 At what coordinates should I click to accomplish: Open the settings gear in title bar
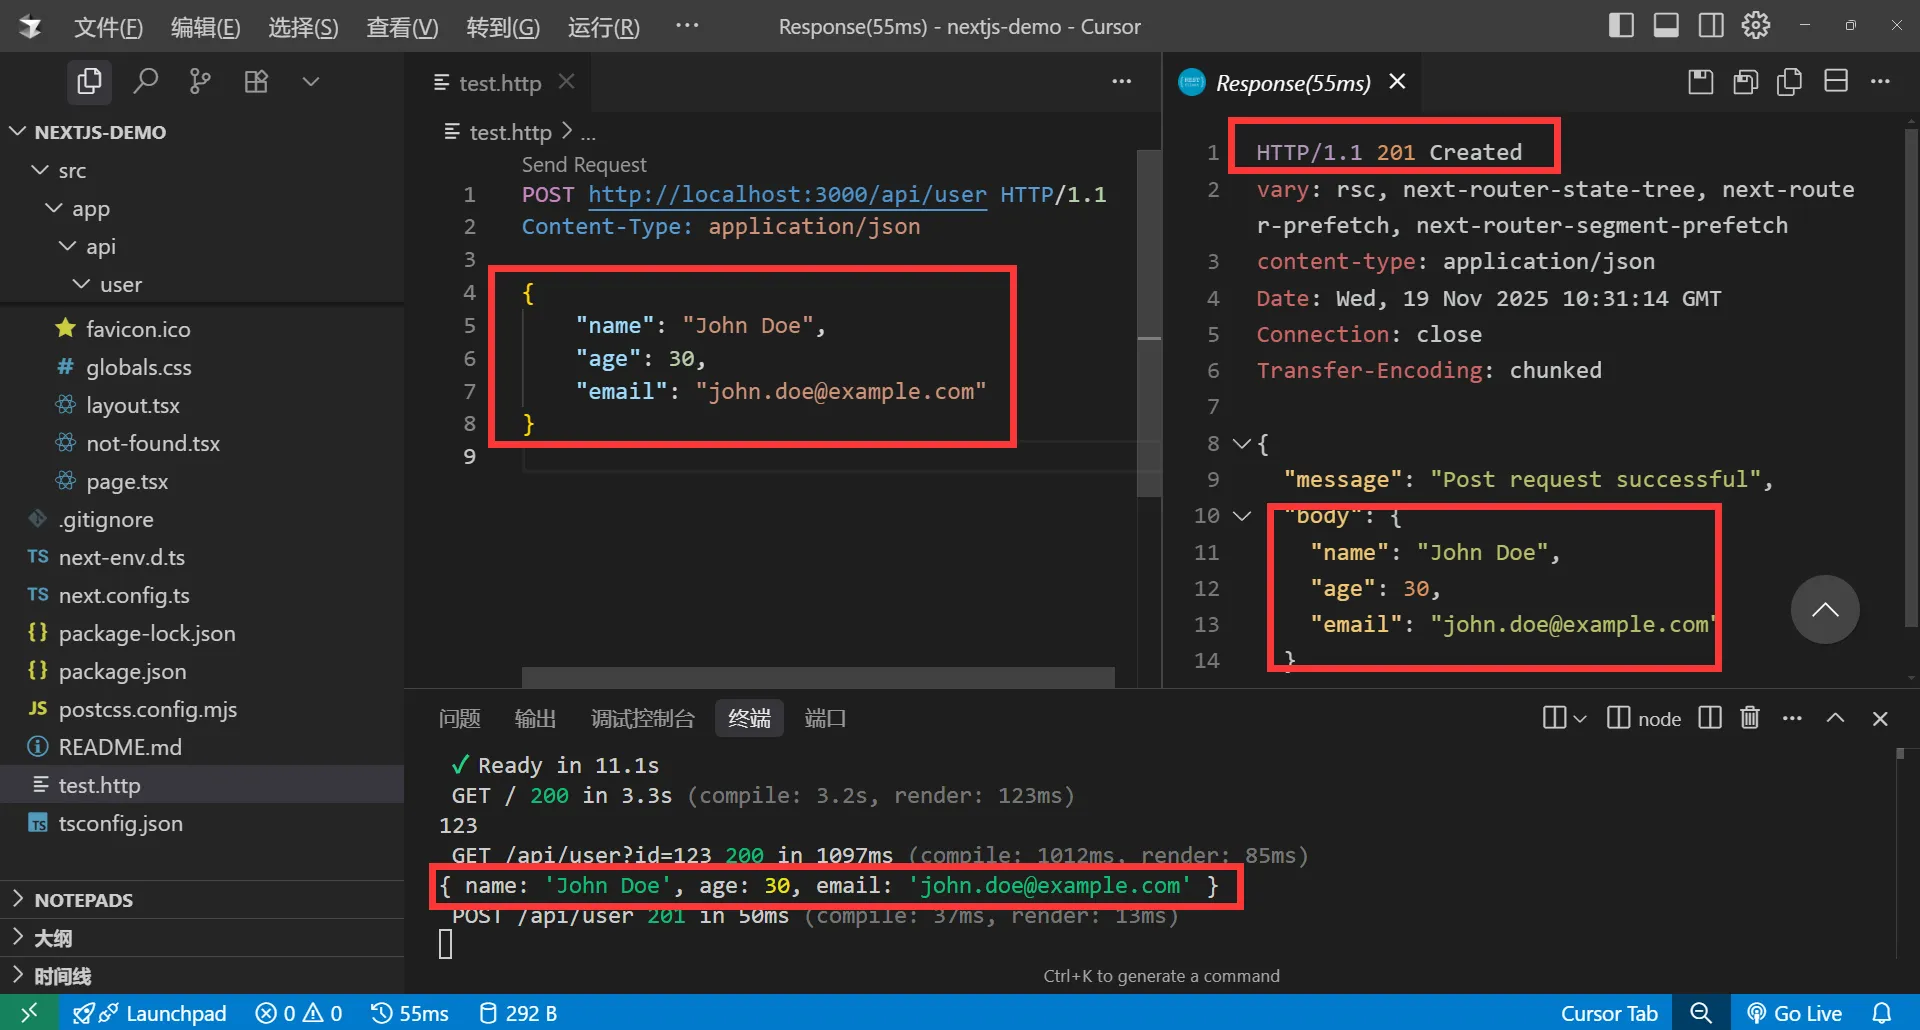click(1756, 26)
